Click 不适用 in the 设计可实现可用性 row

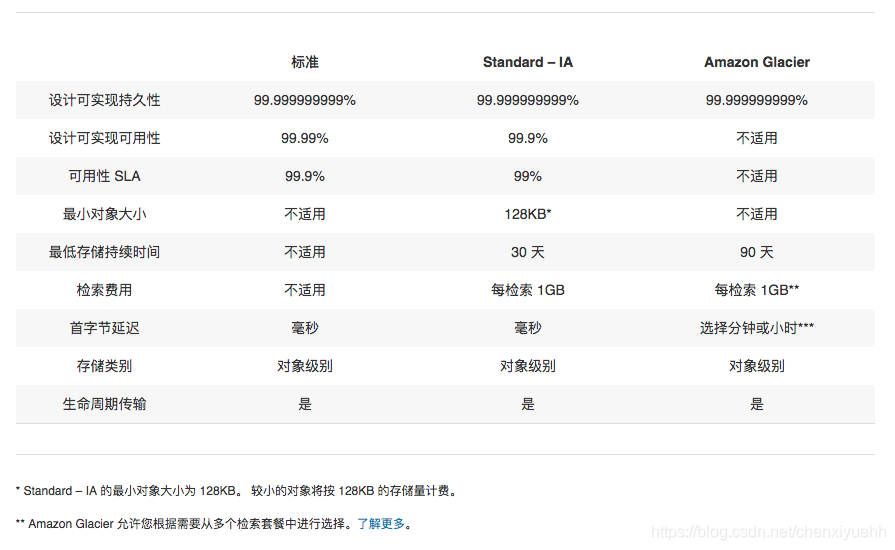point(757,138)
